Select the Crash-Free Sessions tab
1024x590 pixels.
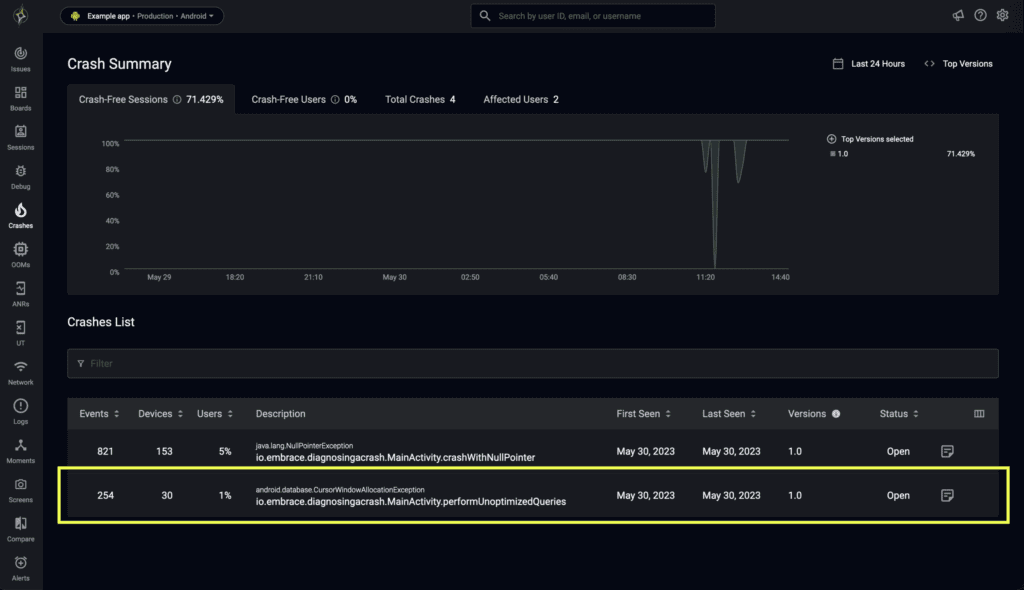151,100
